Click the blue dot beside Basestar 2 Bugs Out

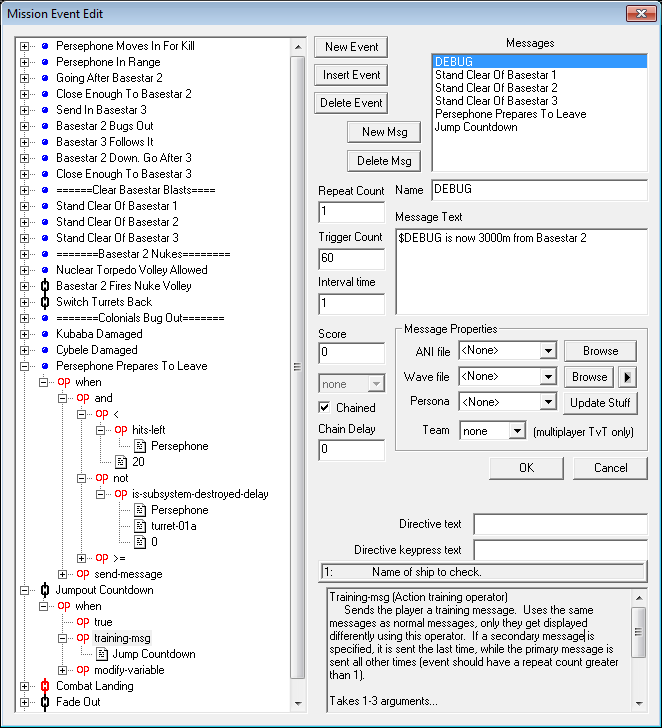[45, 126]
